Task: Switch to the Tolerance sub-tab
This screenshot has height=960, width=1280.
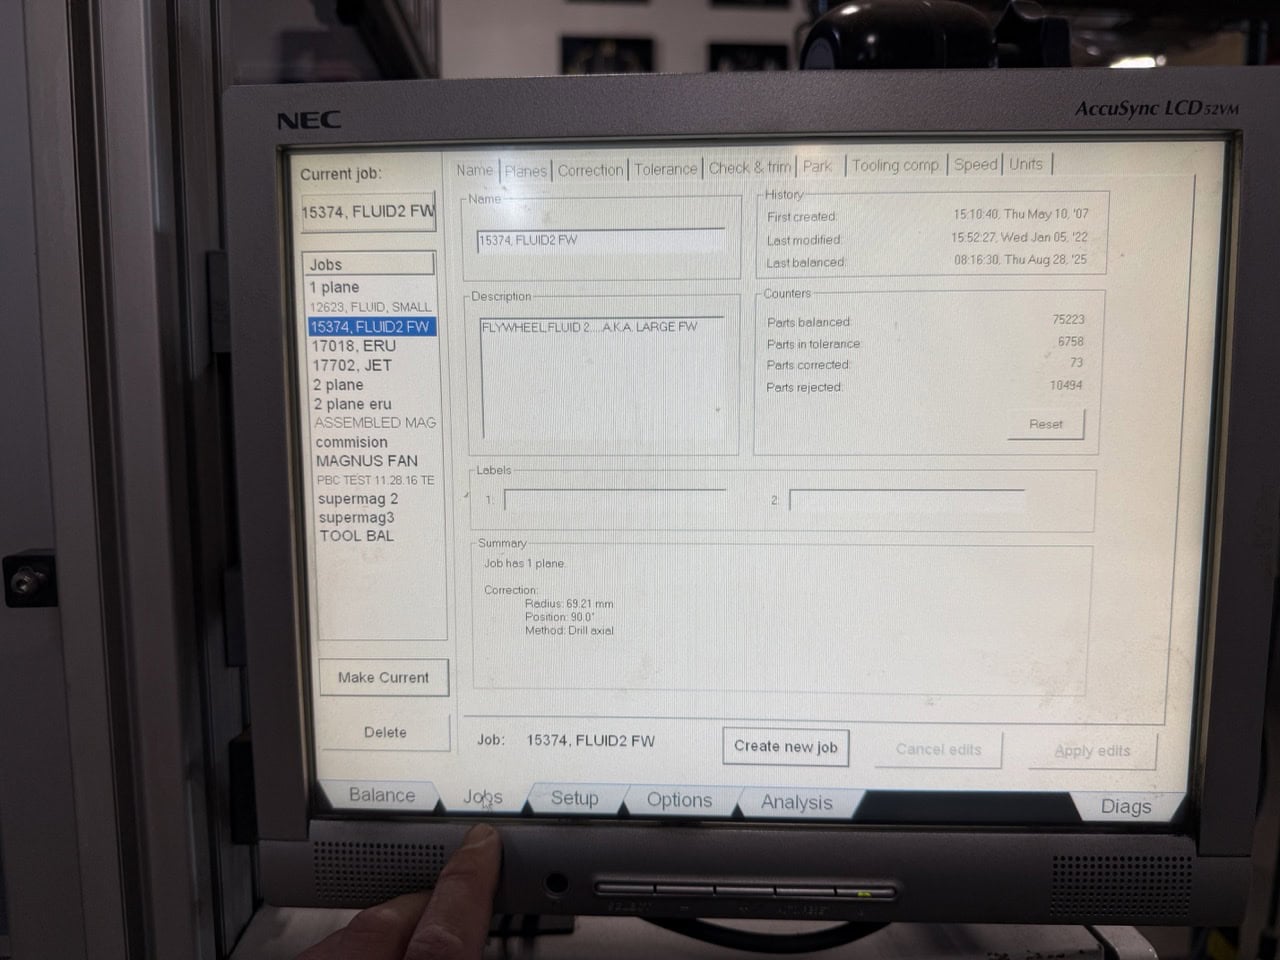Action: pyautogui.click(x=665, y=169)
